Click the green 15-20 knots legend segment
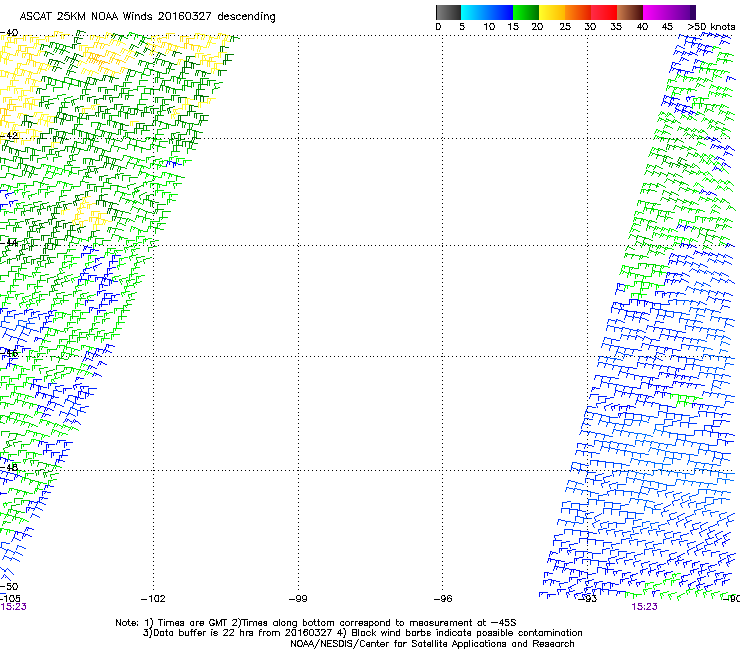The height and width of the screenshot is (650, 740). 526,12
